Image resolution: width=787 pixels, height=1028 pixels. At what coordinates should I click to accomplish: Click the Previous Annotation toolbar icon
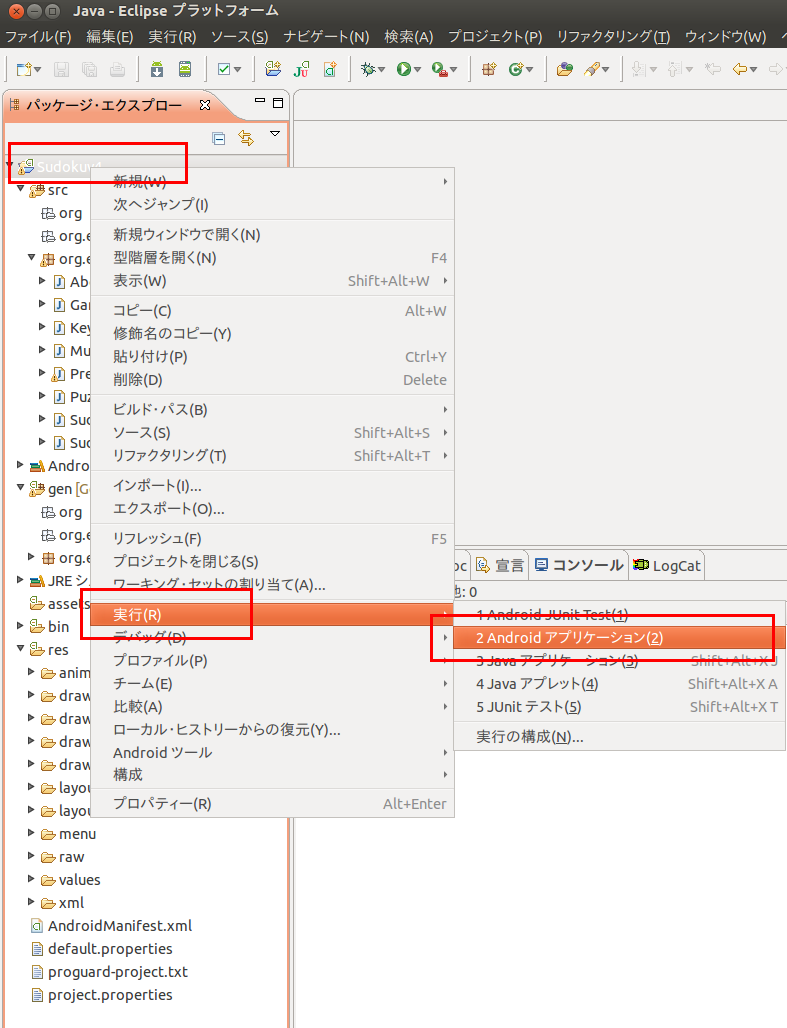(674, 69)
